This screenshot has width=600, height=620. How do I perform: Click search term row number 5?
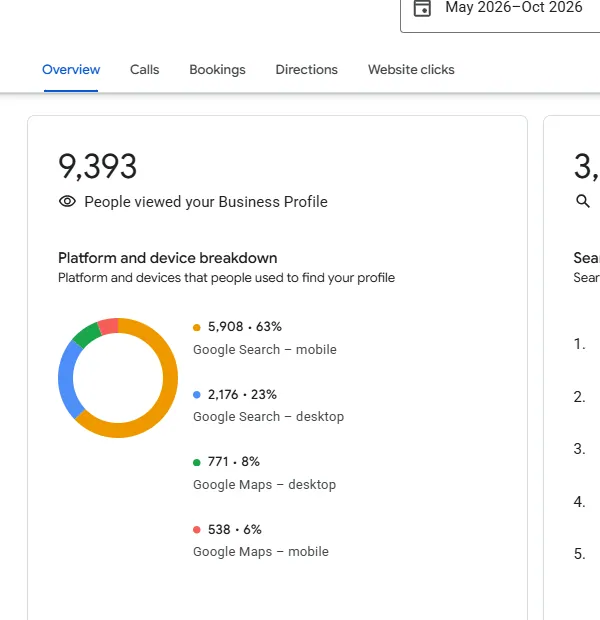point(580,554)
